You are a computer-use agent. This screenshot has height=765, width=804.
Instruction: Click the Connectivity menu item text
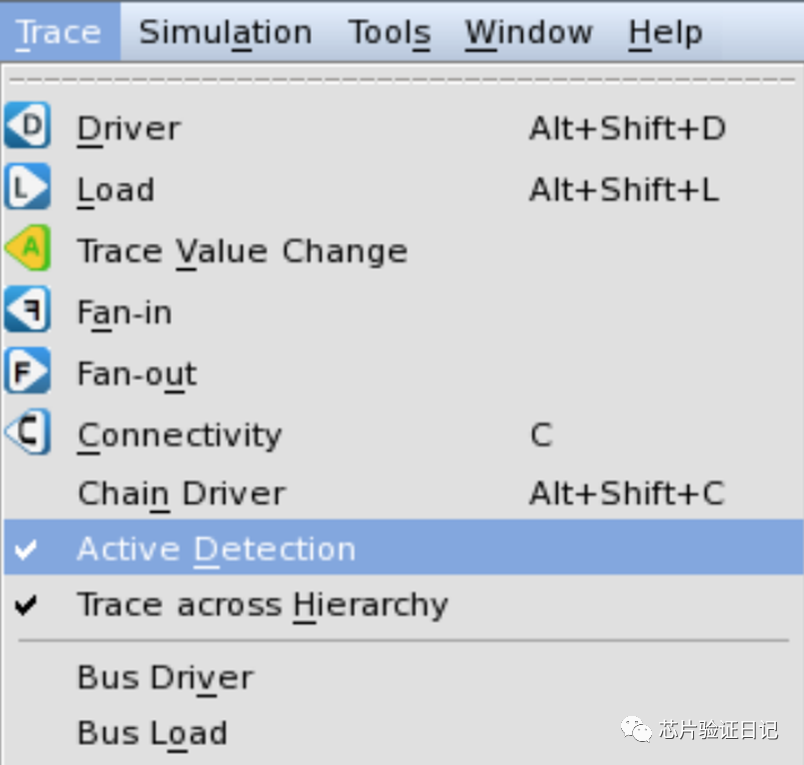180,435
